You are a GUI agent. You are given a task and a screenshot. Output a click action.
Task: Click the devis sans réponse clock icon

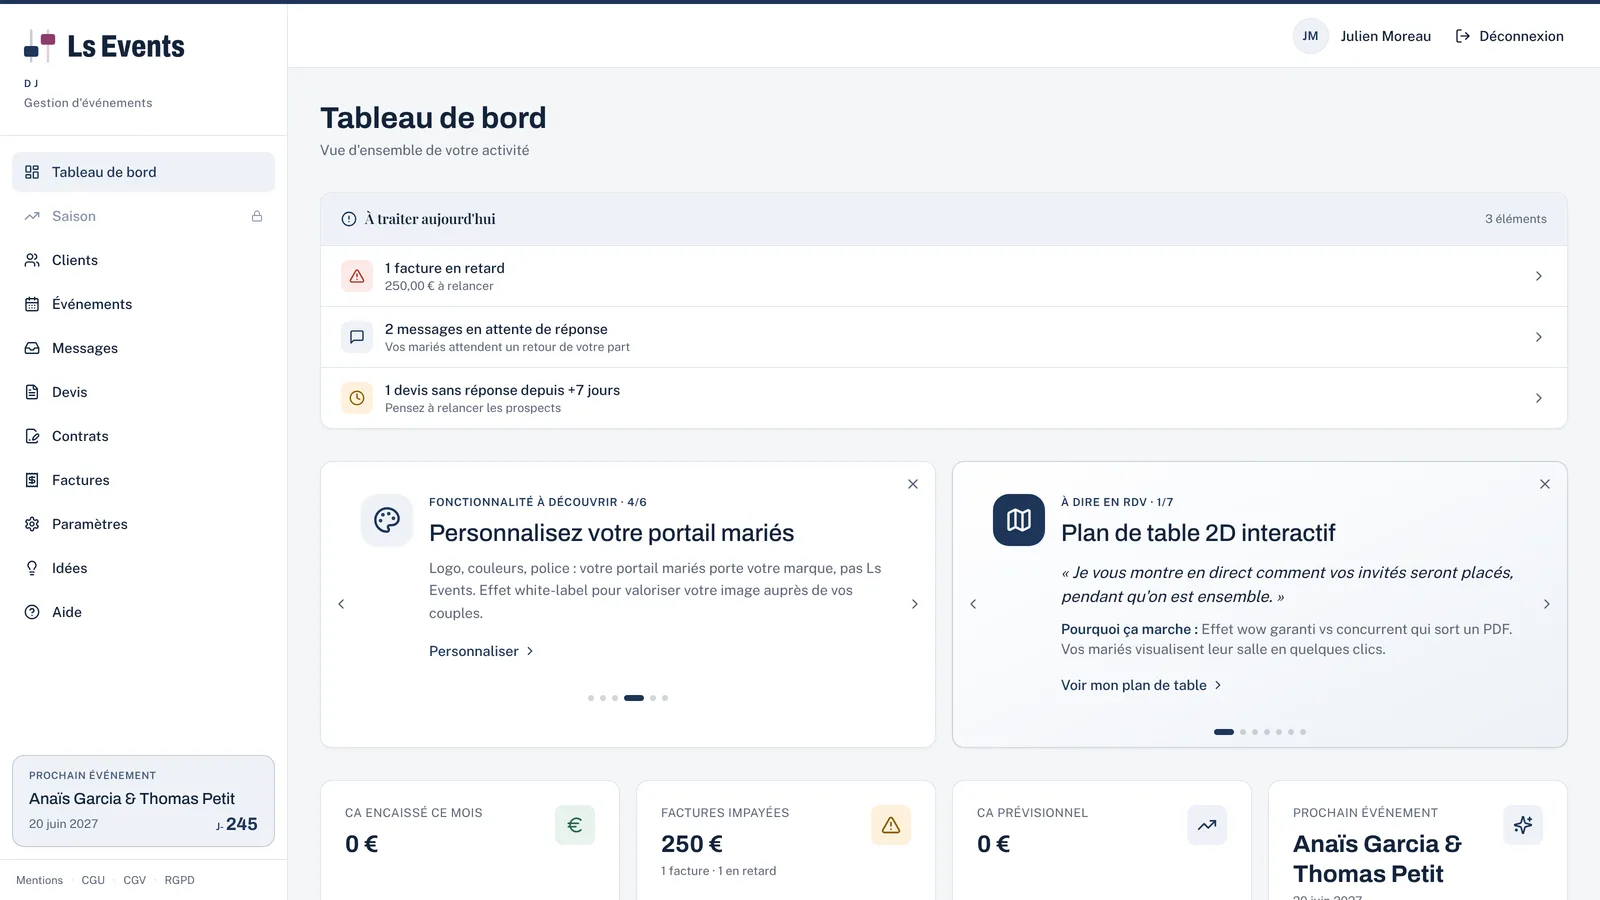(357, 398)
